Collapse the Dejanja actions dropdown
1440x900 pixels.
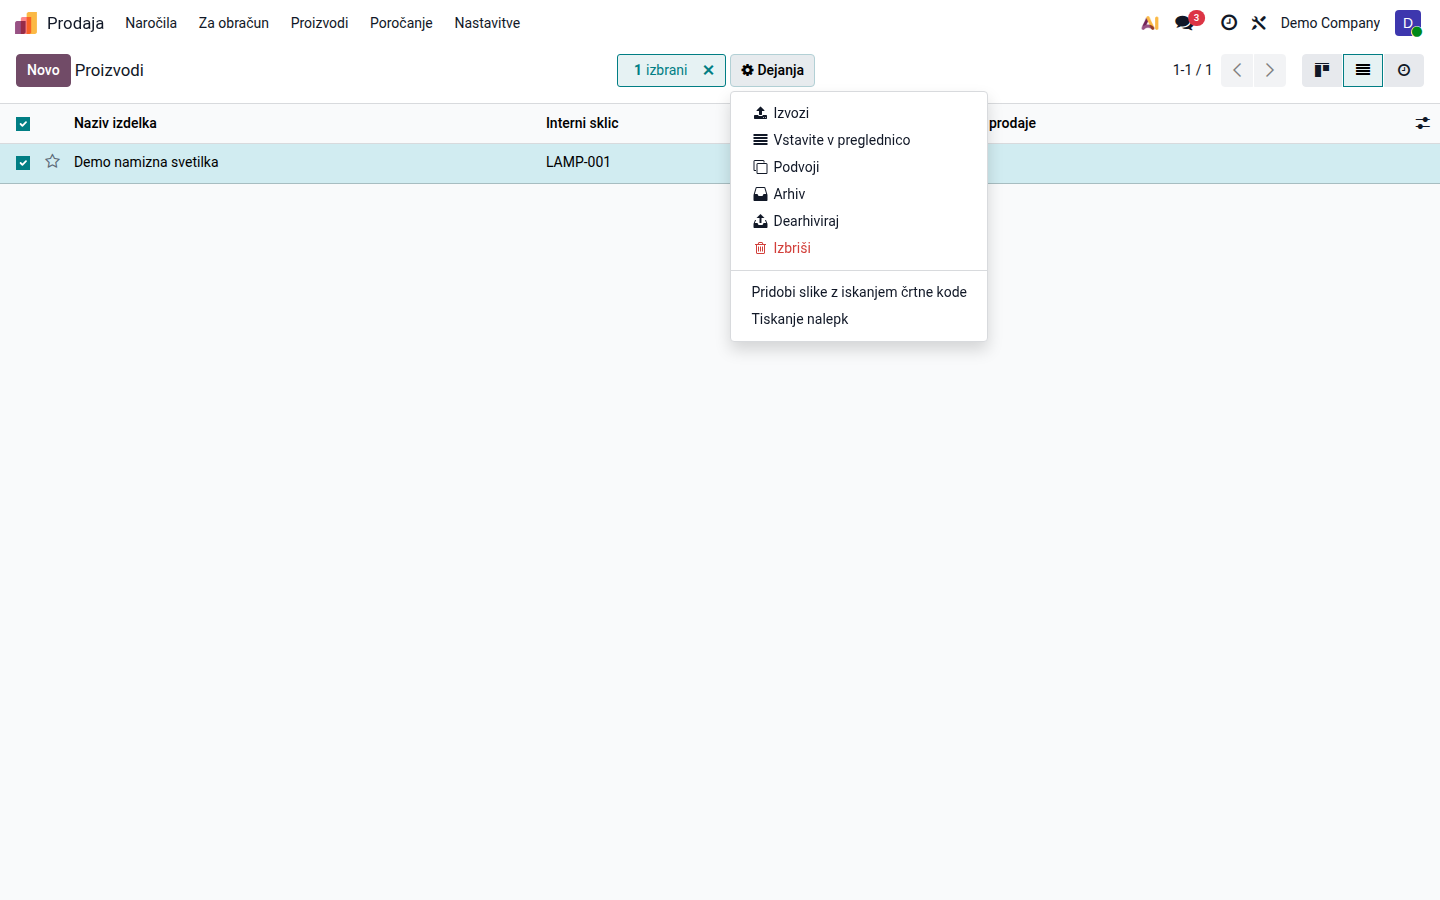(772, 70)
